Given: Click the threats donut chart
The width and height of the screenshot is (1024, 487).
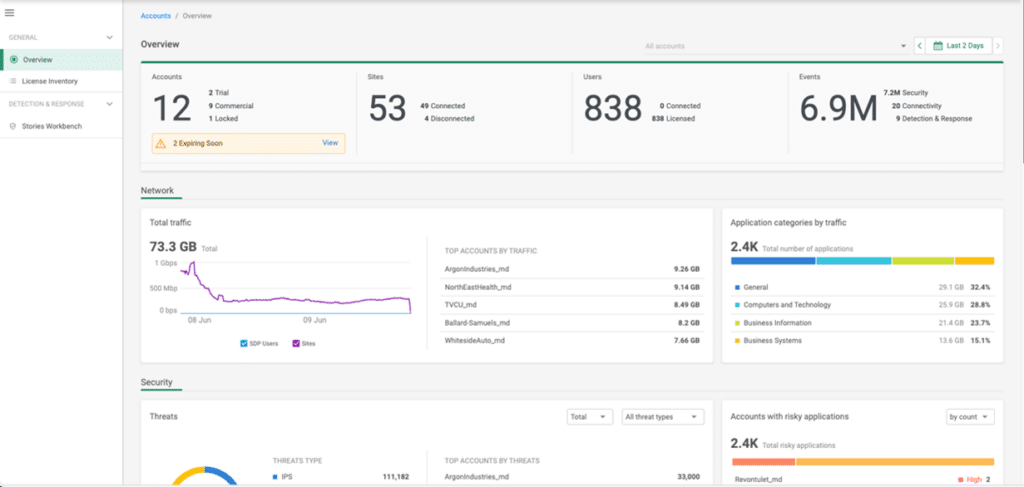Looking at the screenshot, I should point(204,476).
